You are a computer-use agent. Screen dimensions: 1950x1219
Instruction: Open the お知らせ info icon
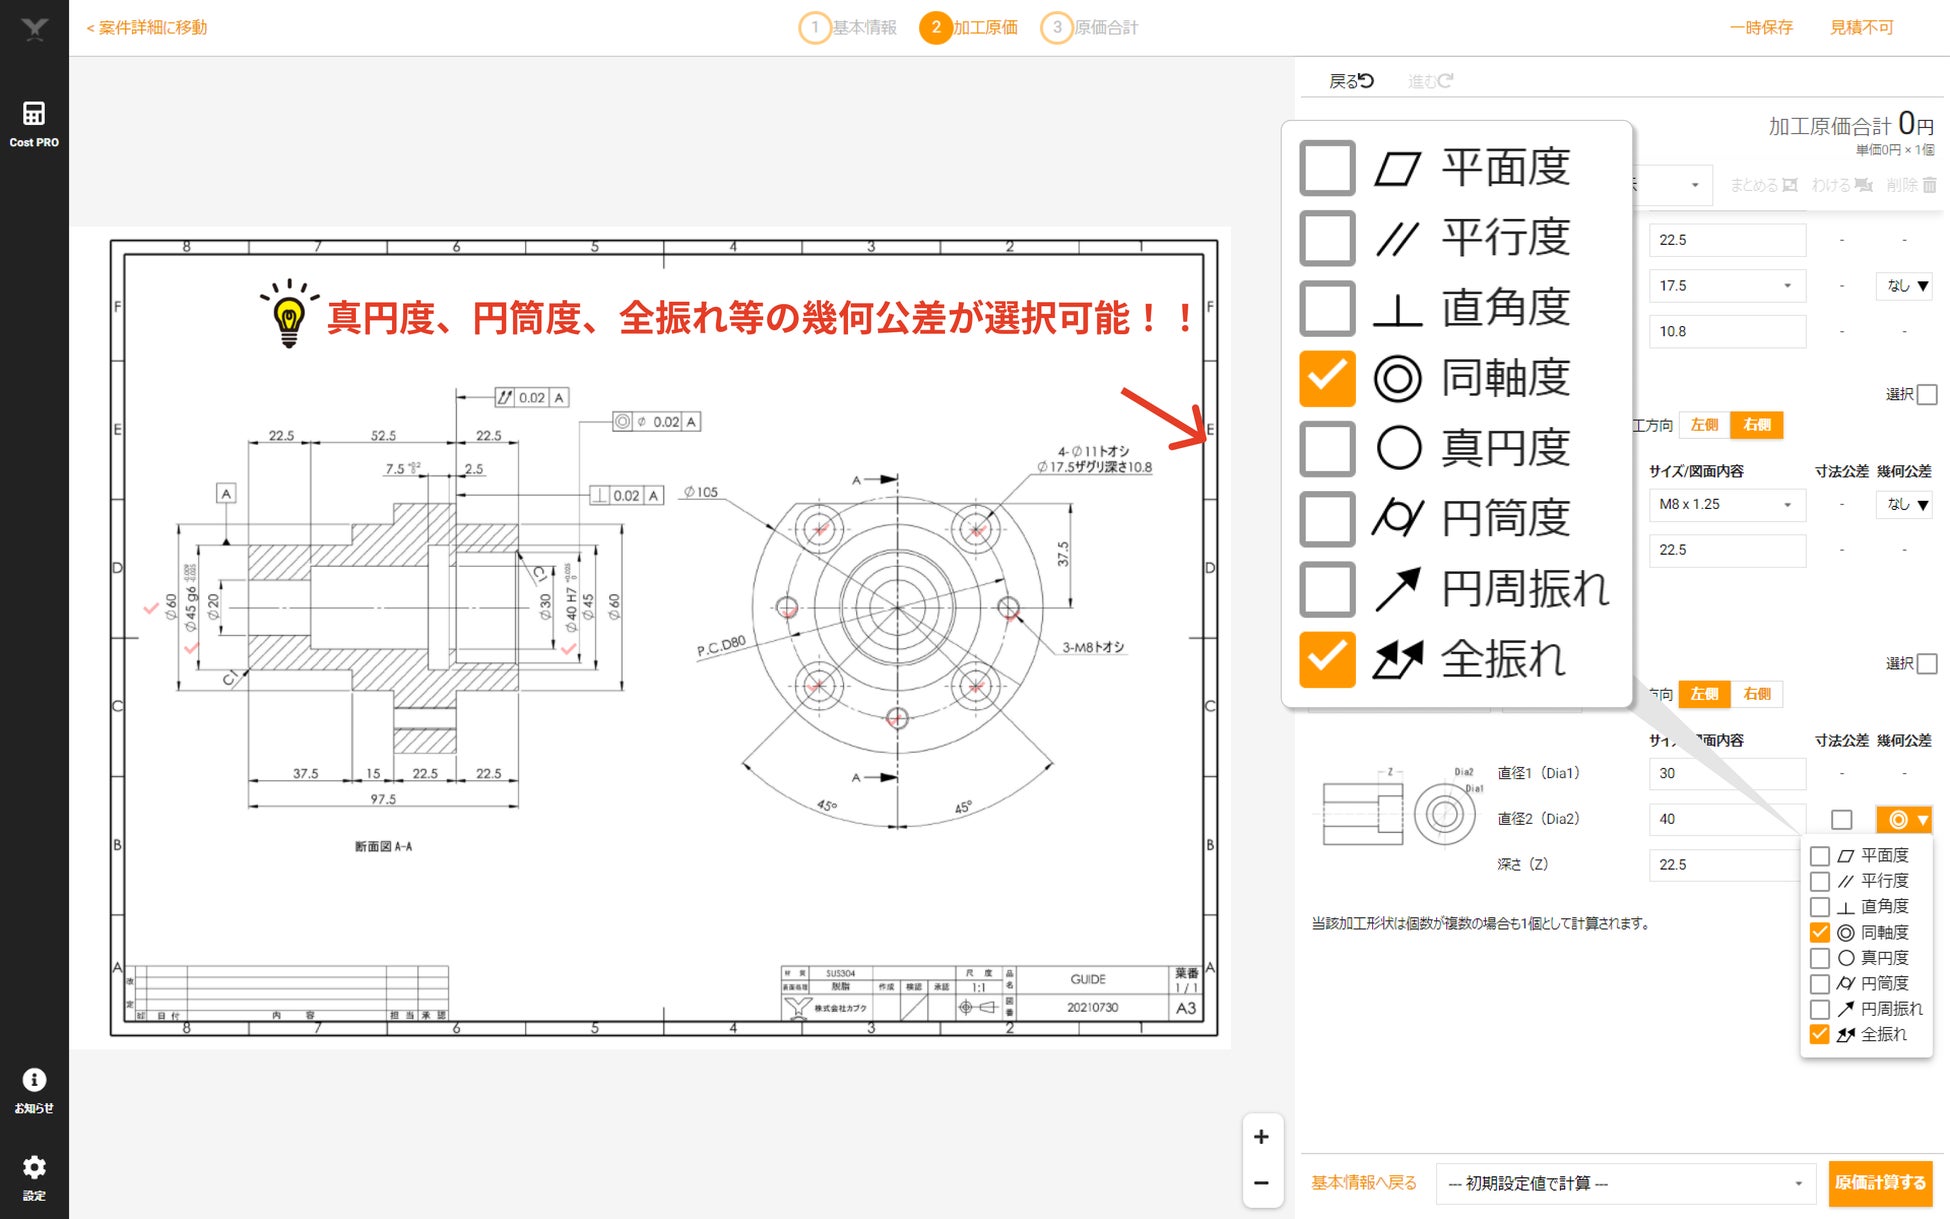pos(34,1080)
